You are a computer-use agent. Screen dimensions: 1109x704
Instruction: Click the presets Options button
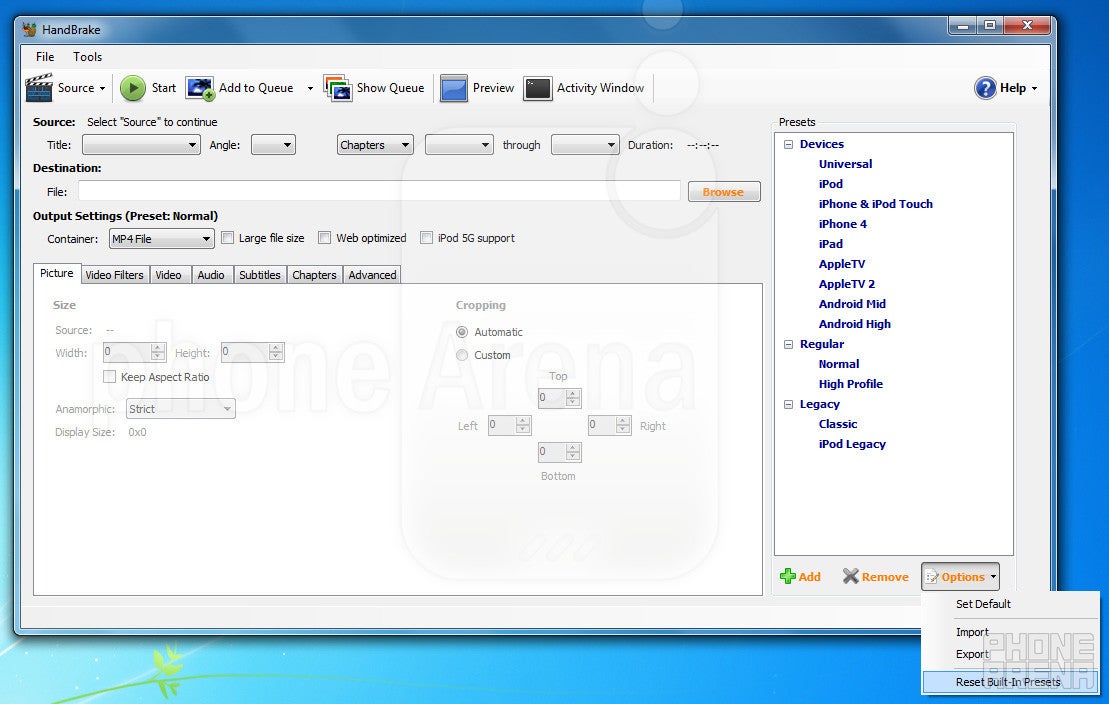point(960,577)
